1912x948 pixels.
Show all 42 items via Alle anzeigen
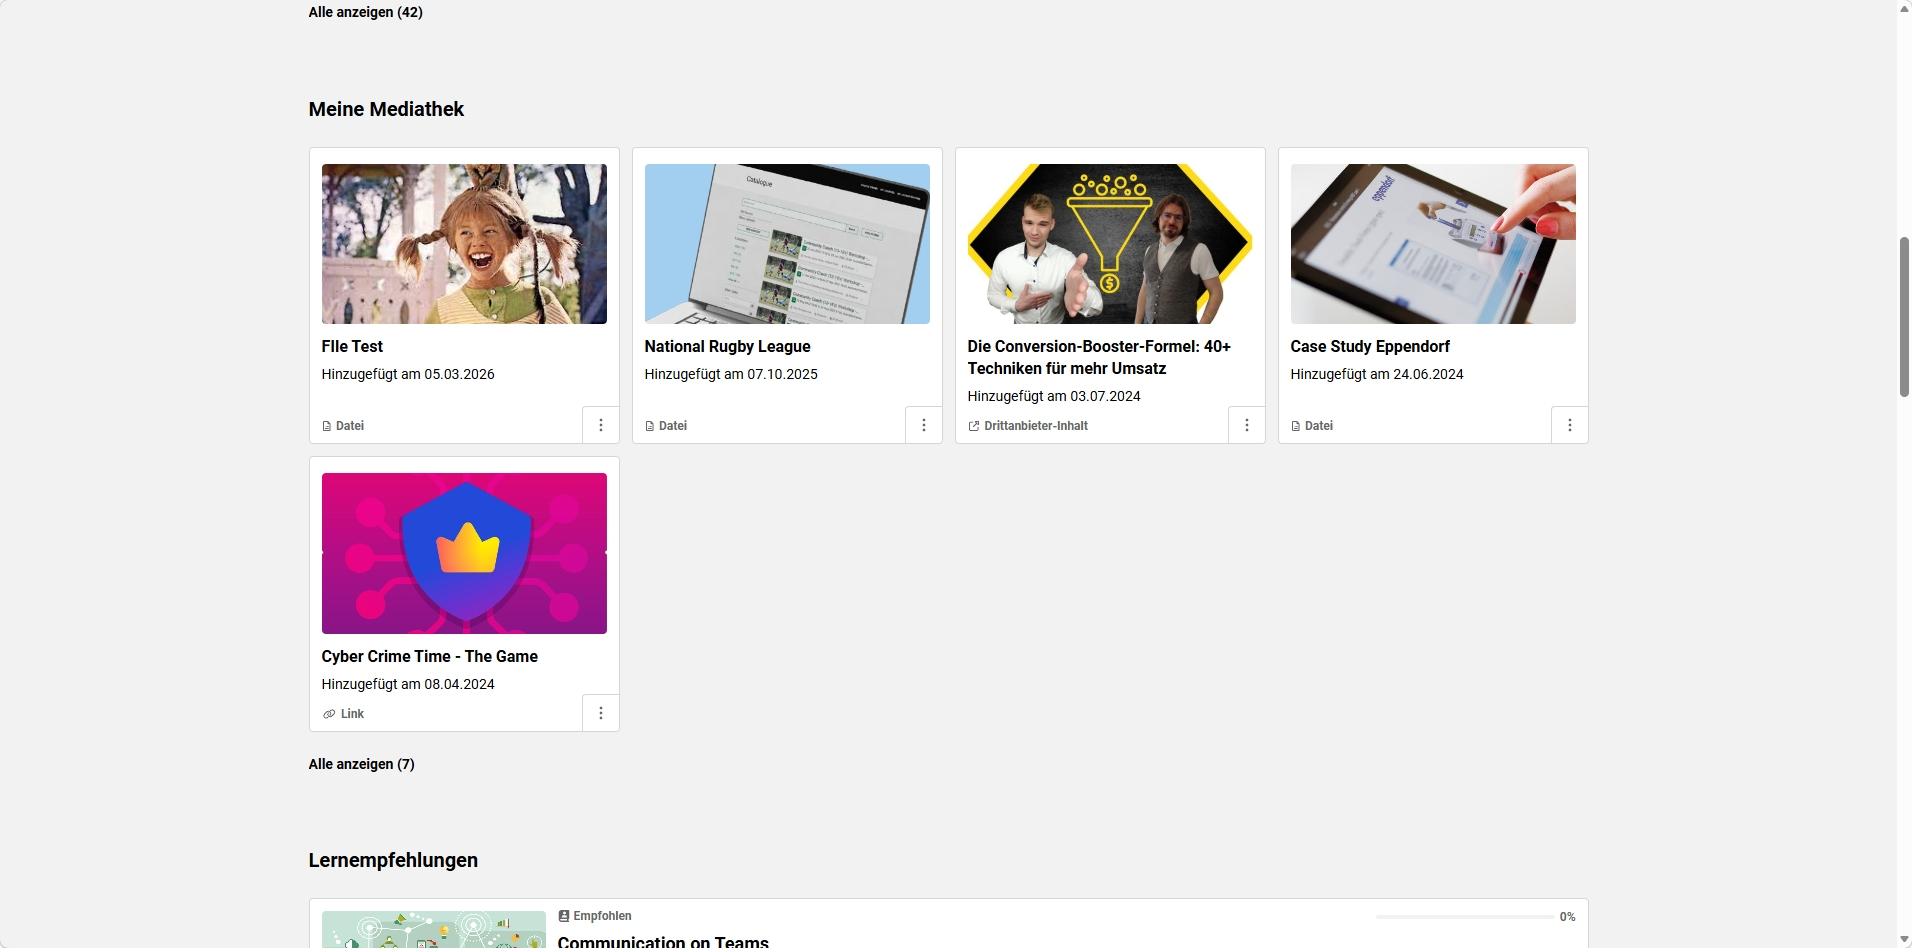366,12
